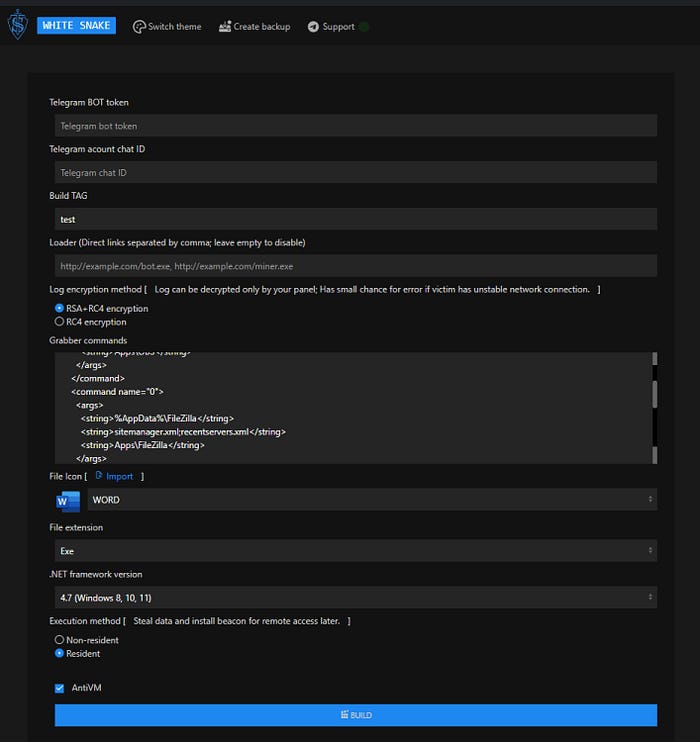
Task: Click the White Snake shield logo
Action: click(x=18, y=25)
